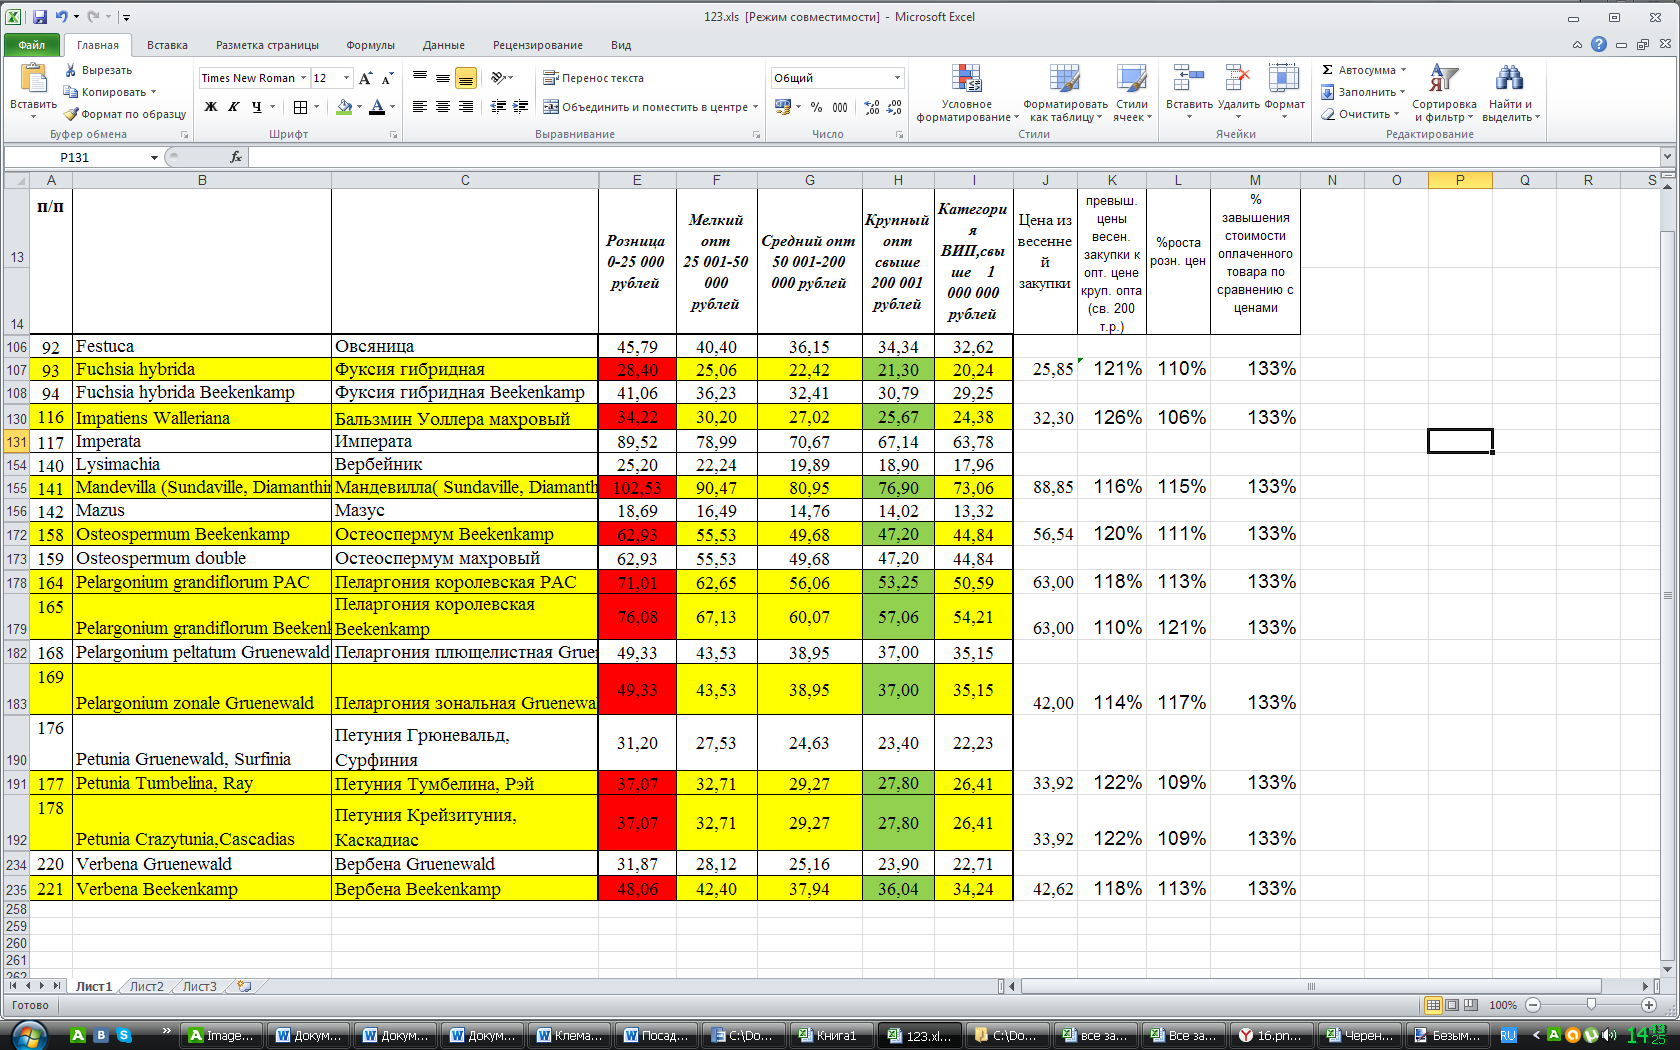Image resolution: width=1680 pixels, height=1050 pixels.
Task: Increase the cell indent
Action: point(521,107)
